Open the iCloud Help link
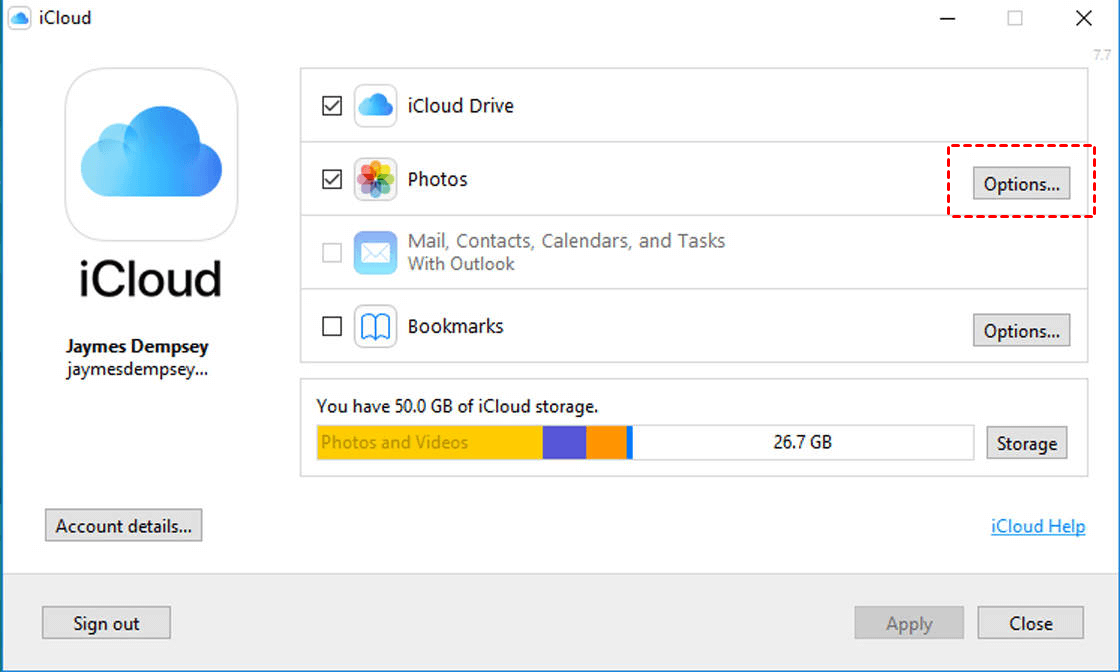The image size is (1120, 672). pyautogui.click(x=1038, y=527)
